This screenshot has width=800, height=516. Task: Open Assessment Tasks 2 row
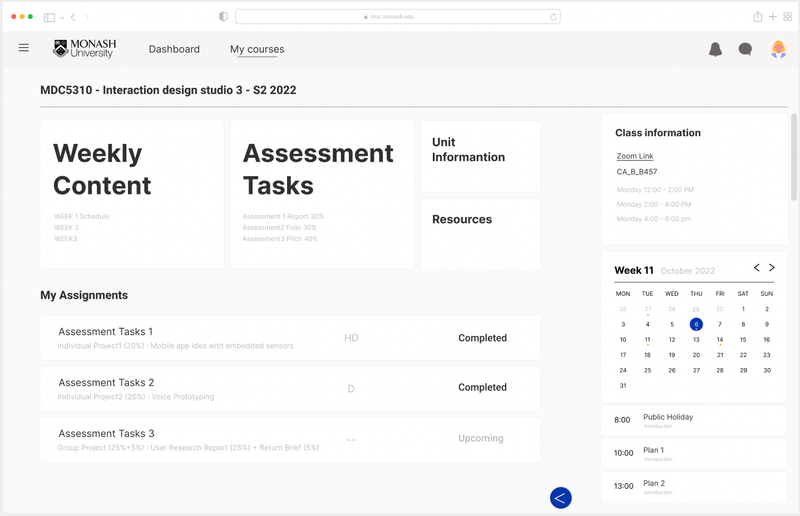(x=290, y=389)
